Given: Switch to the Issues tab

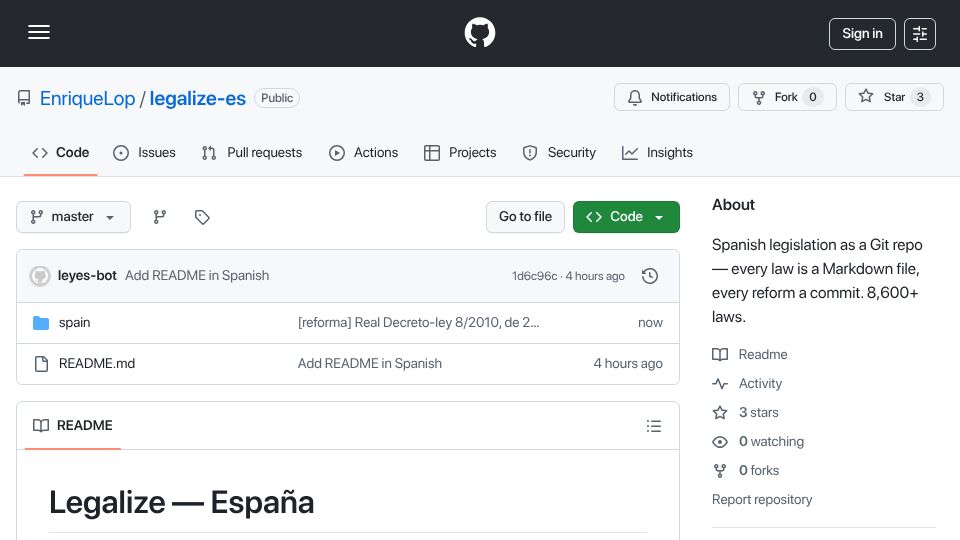Looking at the screenshot, I should point(144,152).
